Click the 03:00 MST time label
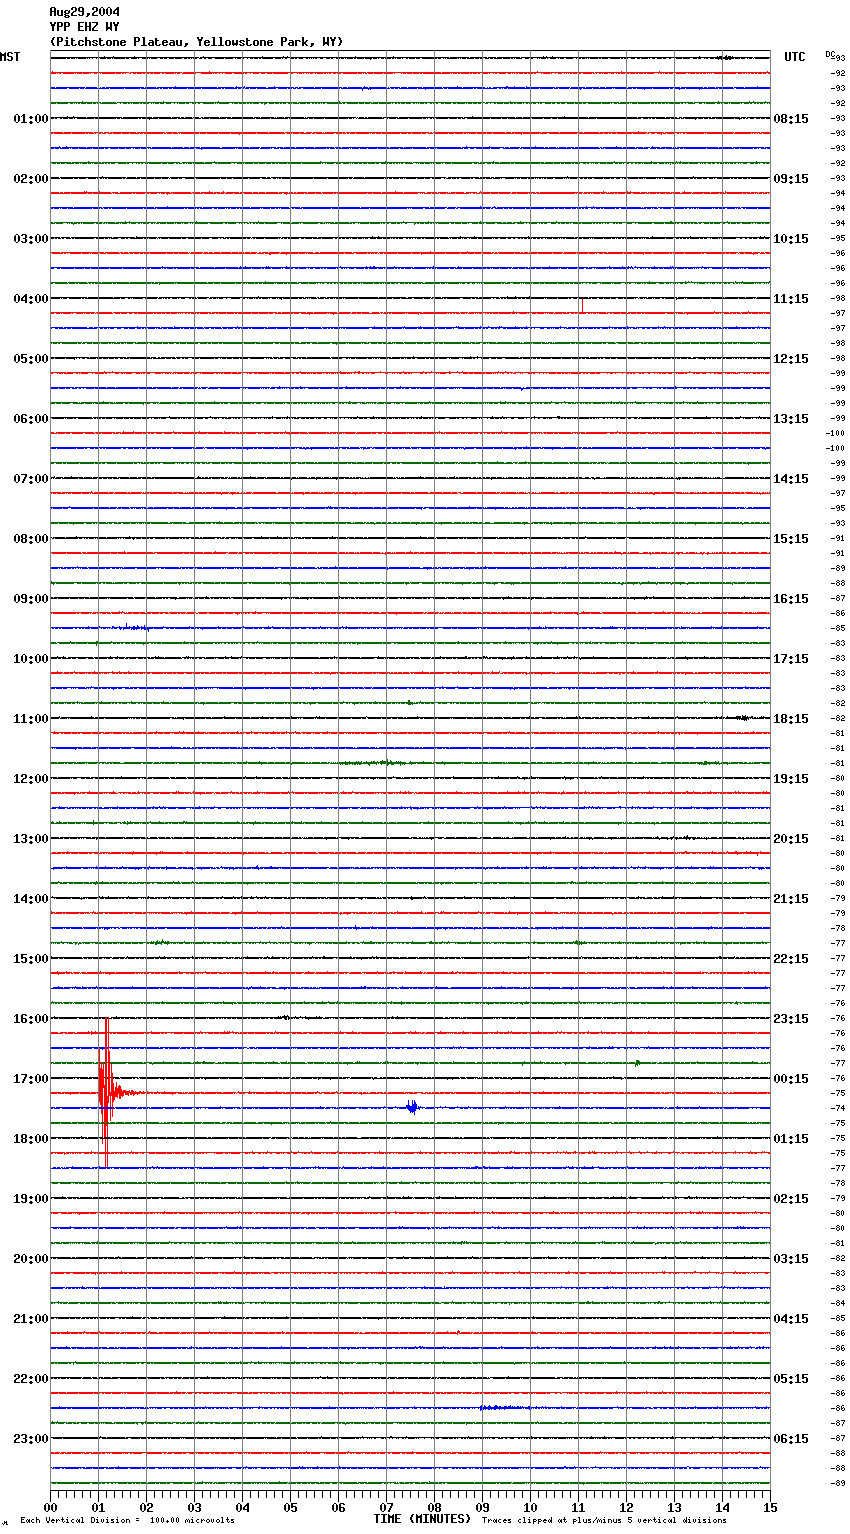This screenshot has width=850, height=1534. (31, 239)
